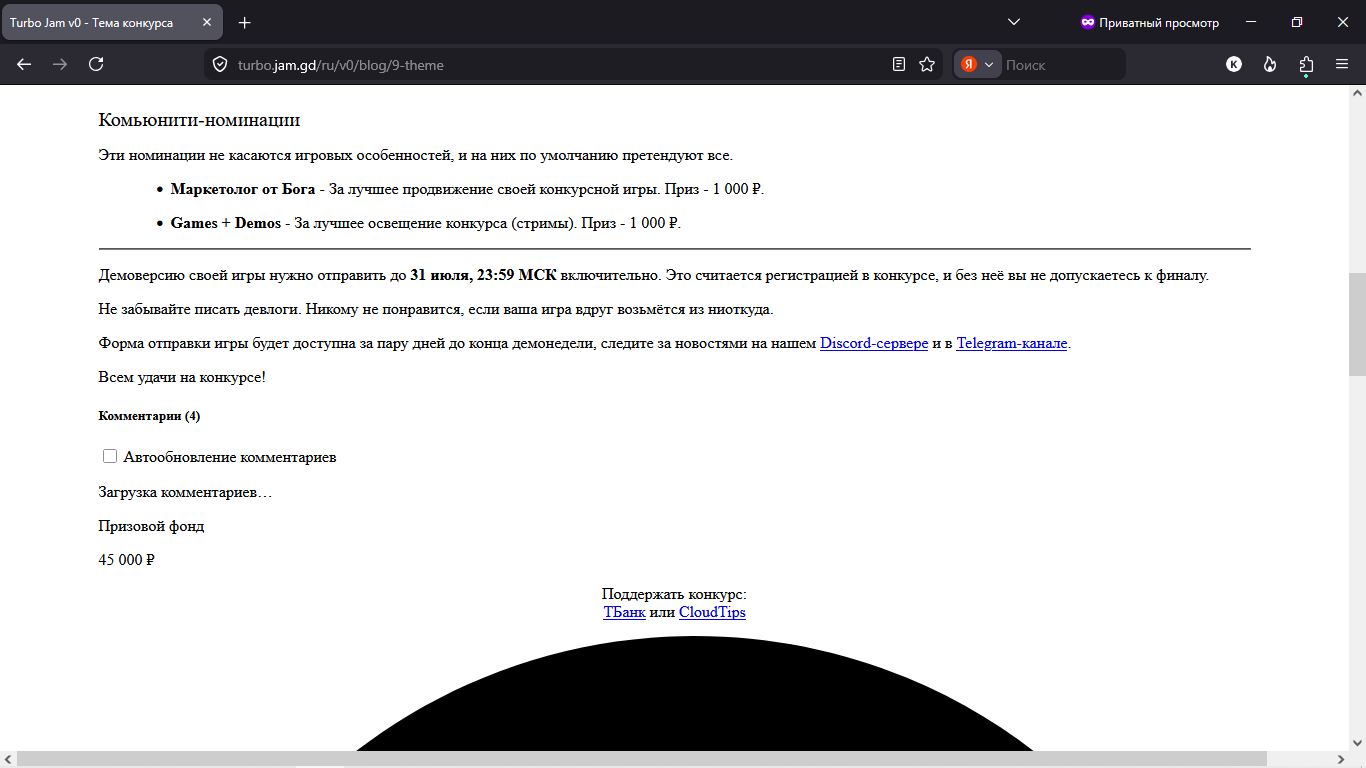Click the Комьюнити-номинации heading
Viewport: 1366px width, 768px height.
tap(199, 120)
